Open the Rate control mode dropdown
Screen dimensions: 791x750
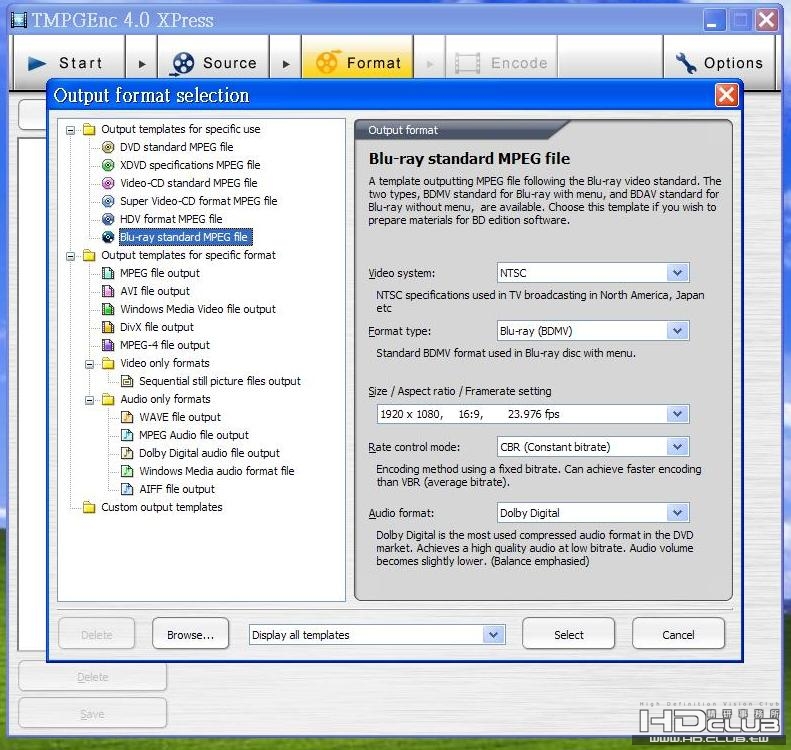(x=677, y=447)
